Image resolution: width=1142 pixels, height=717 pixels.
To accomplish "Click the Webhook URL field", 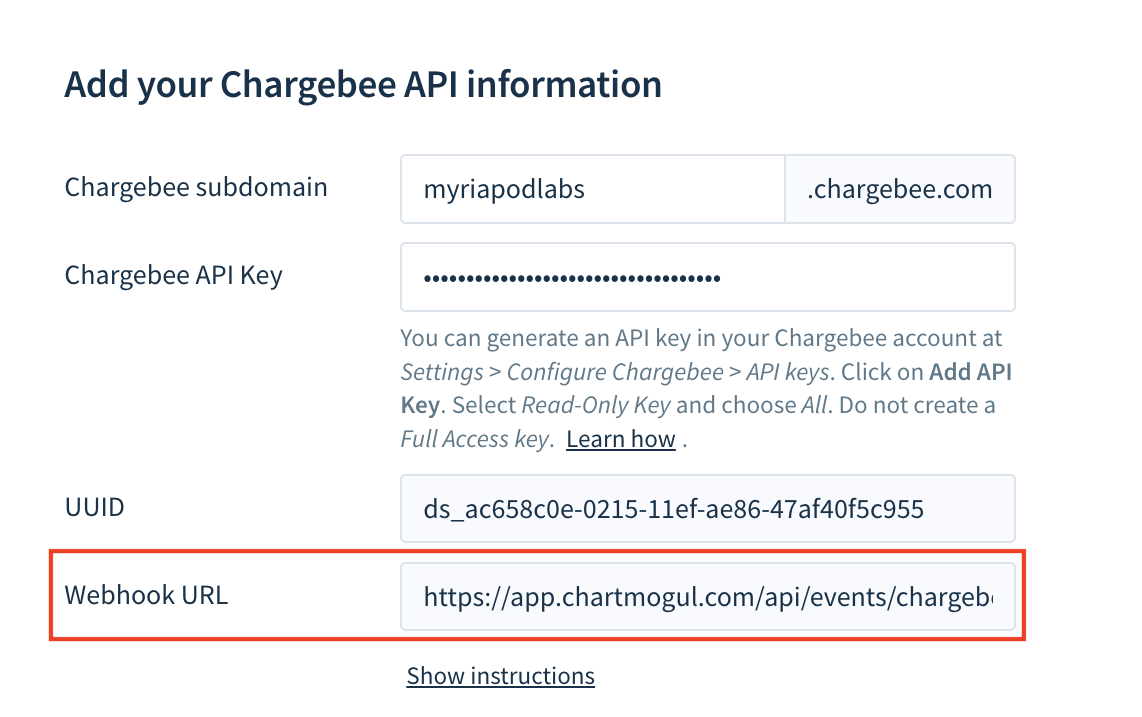I will point(707,596).
